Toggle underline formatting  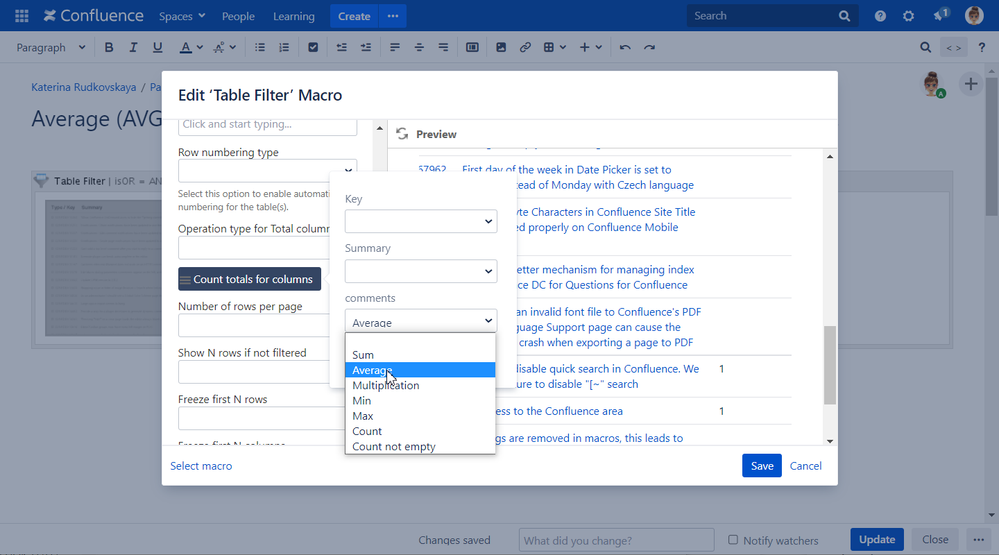(157, 47)
